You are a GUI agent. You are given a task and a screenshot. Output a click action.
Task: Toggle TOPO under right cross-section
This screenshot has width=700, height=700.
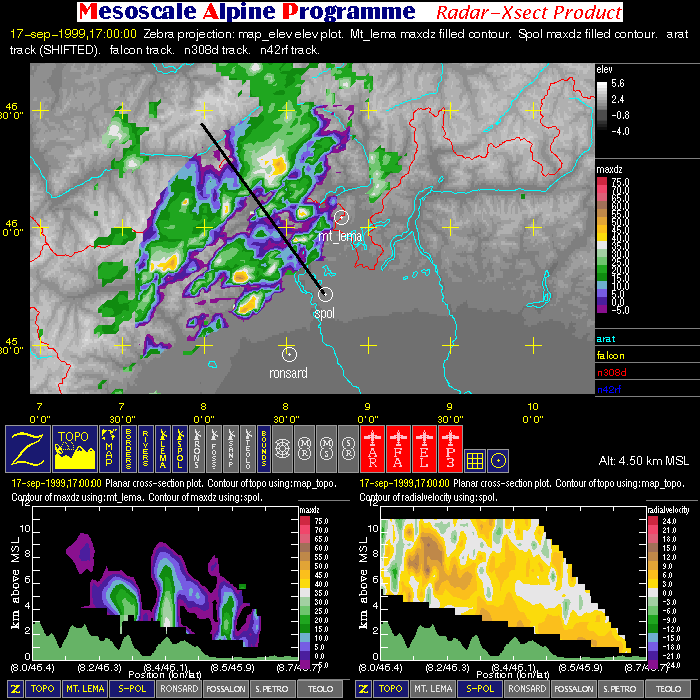point(390,689)
